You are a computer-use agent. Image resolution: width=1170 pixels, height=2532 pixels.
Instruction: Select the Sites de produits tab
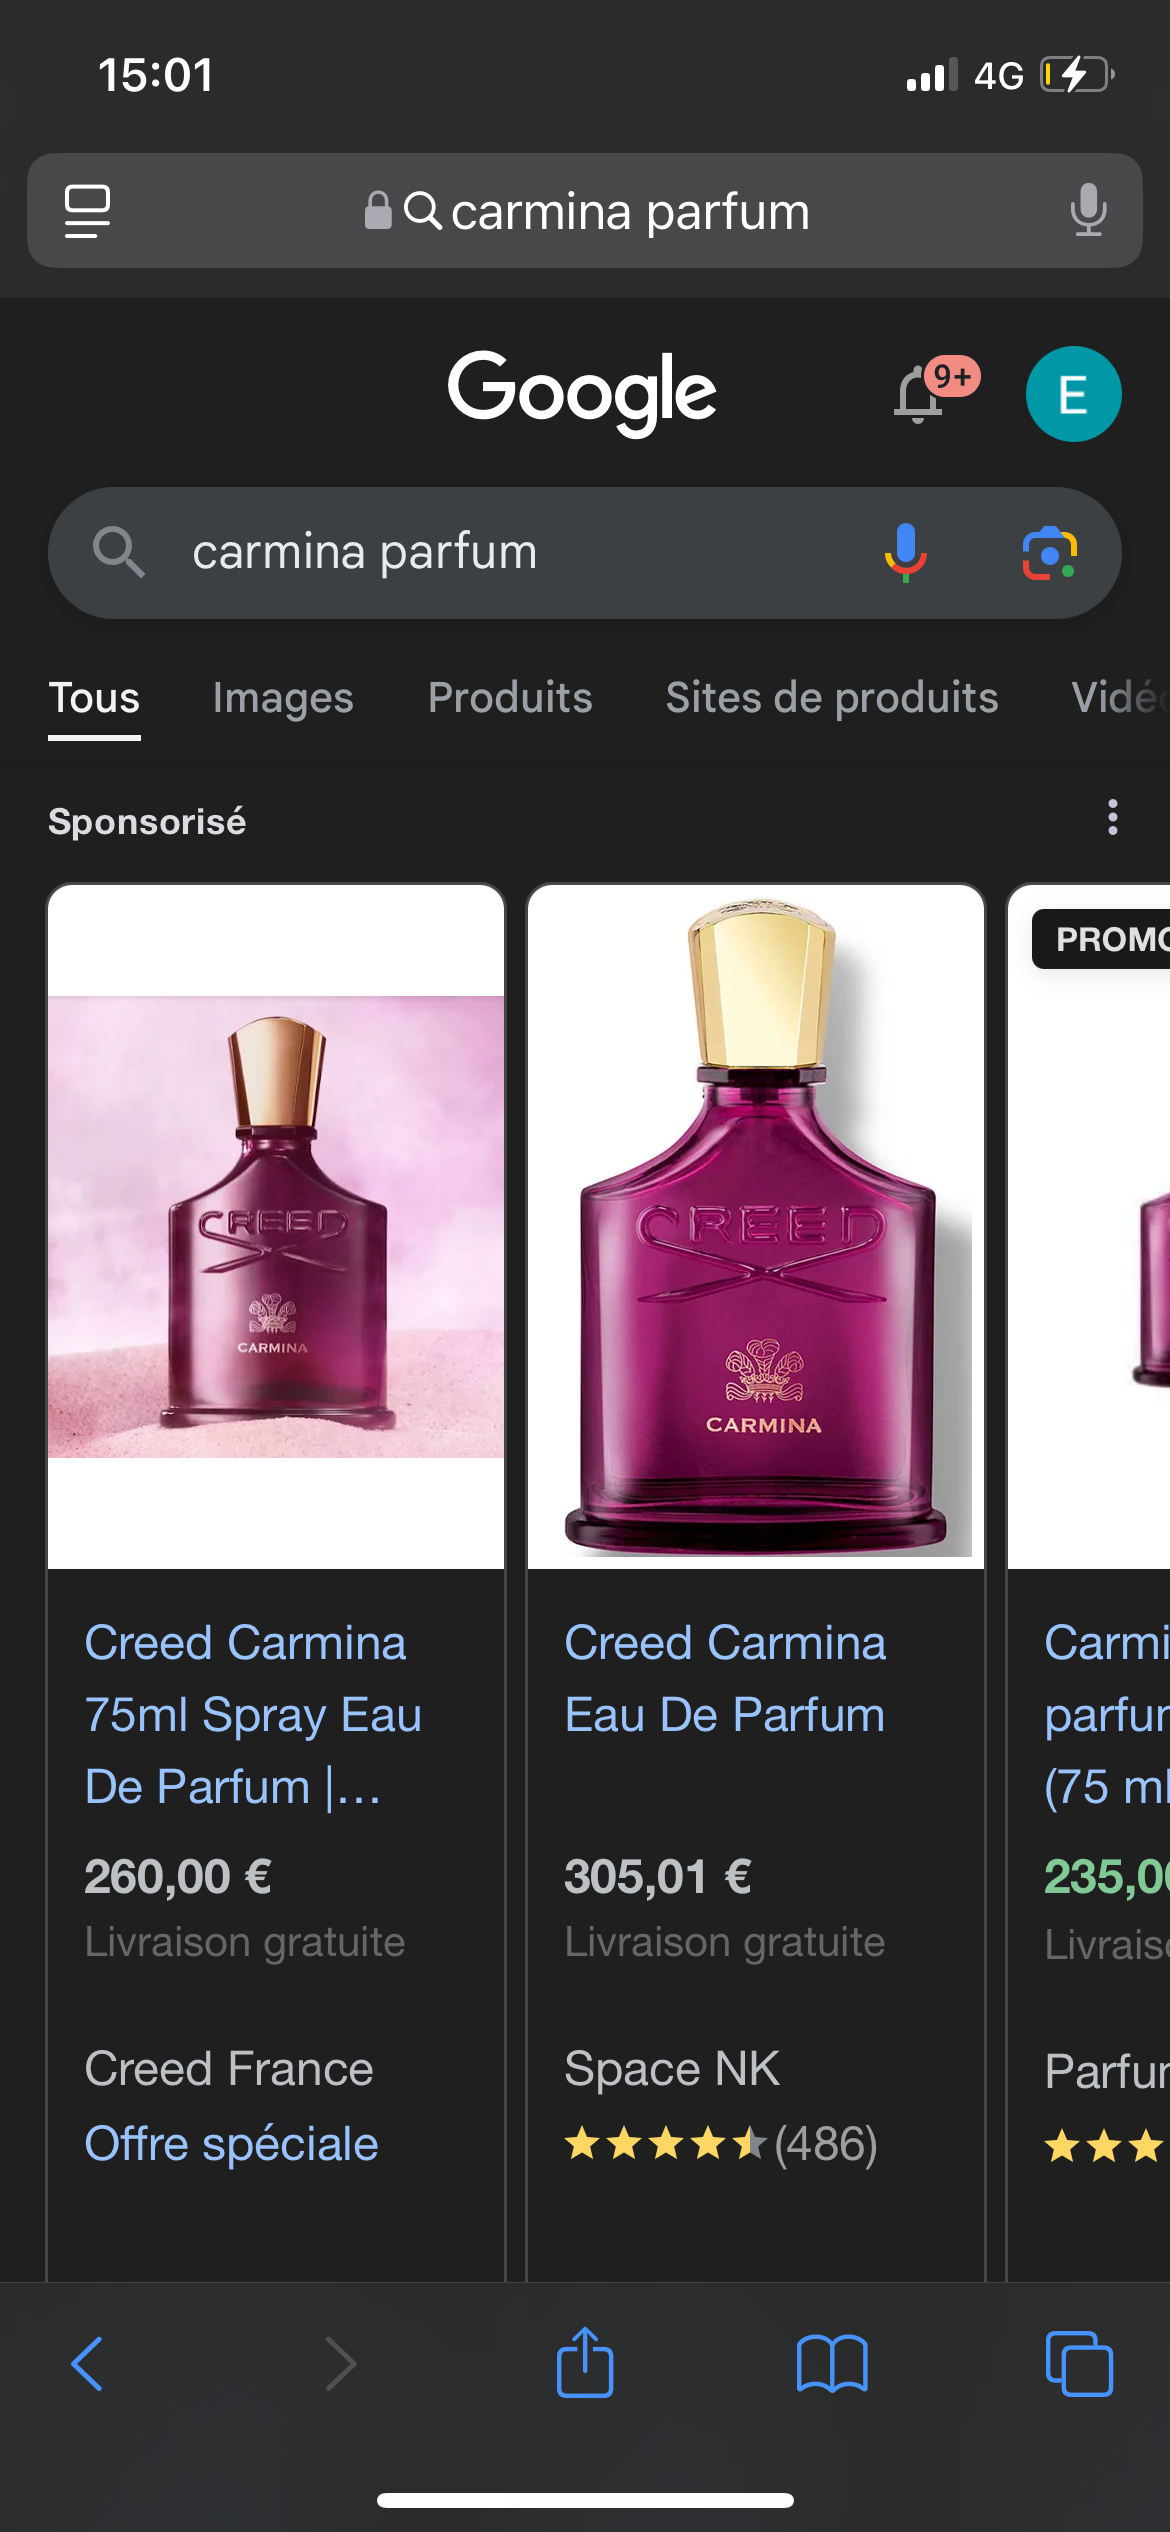pos(832,698)
